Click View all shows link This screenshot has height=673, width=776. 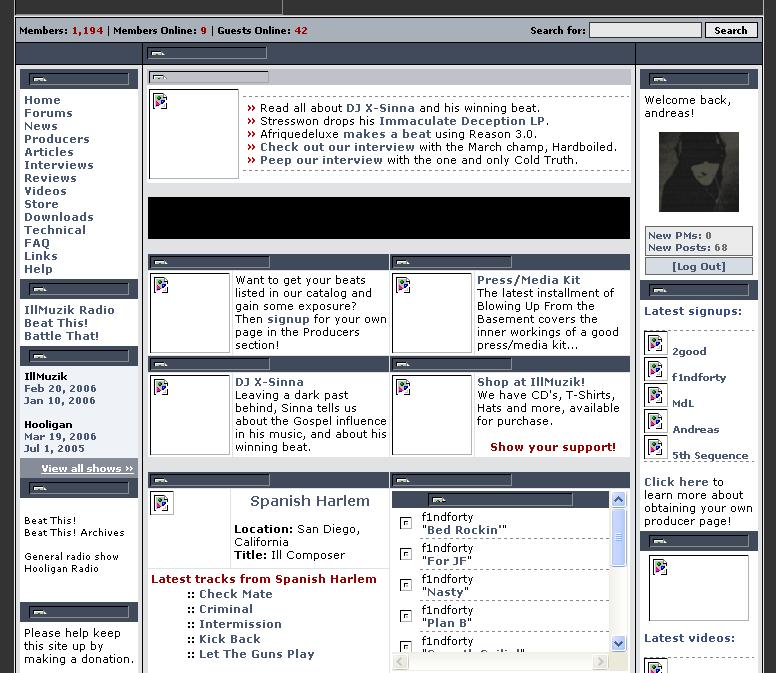(87, 468)
